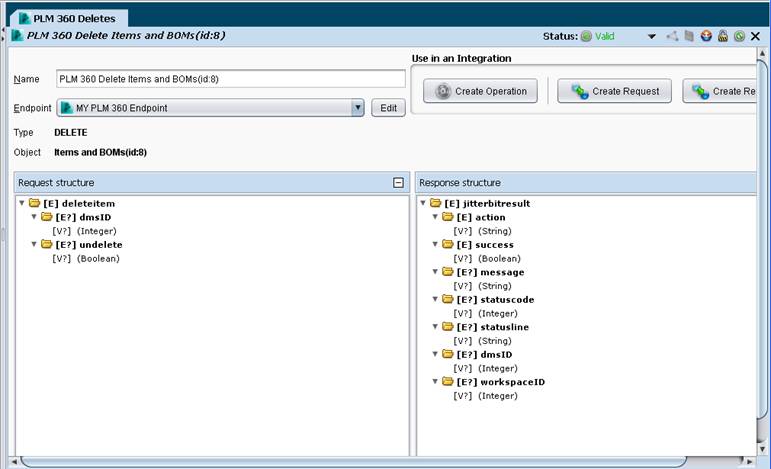
Task: Click the grayed share/dependencies icon in header
Action: 672,36
